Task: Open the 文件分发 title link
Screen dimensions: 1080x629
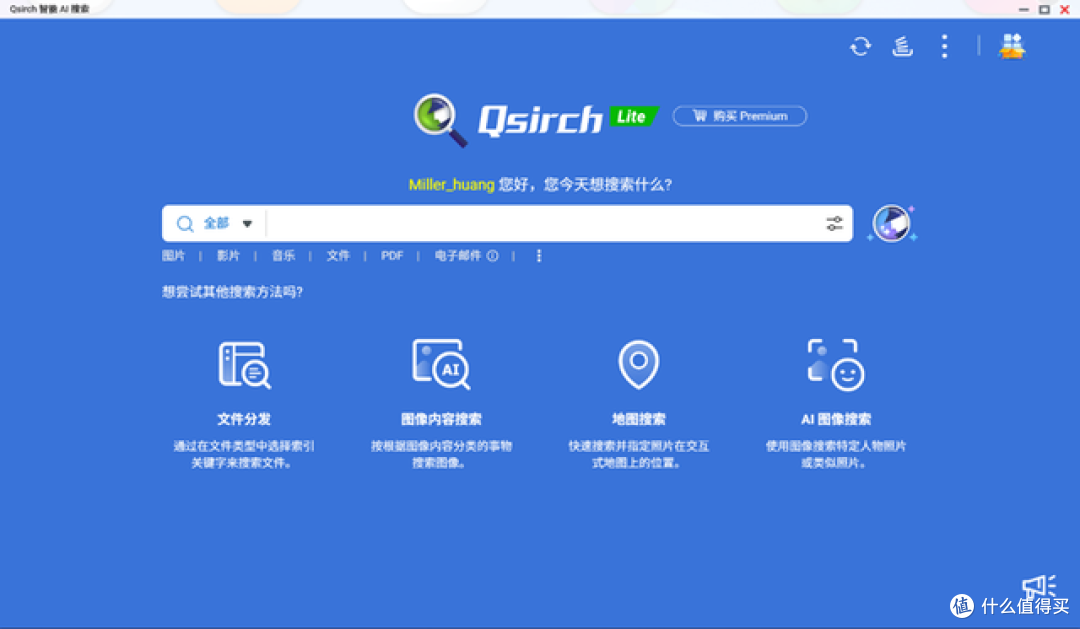Action: point(244,419)
